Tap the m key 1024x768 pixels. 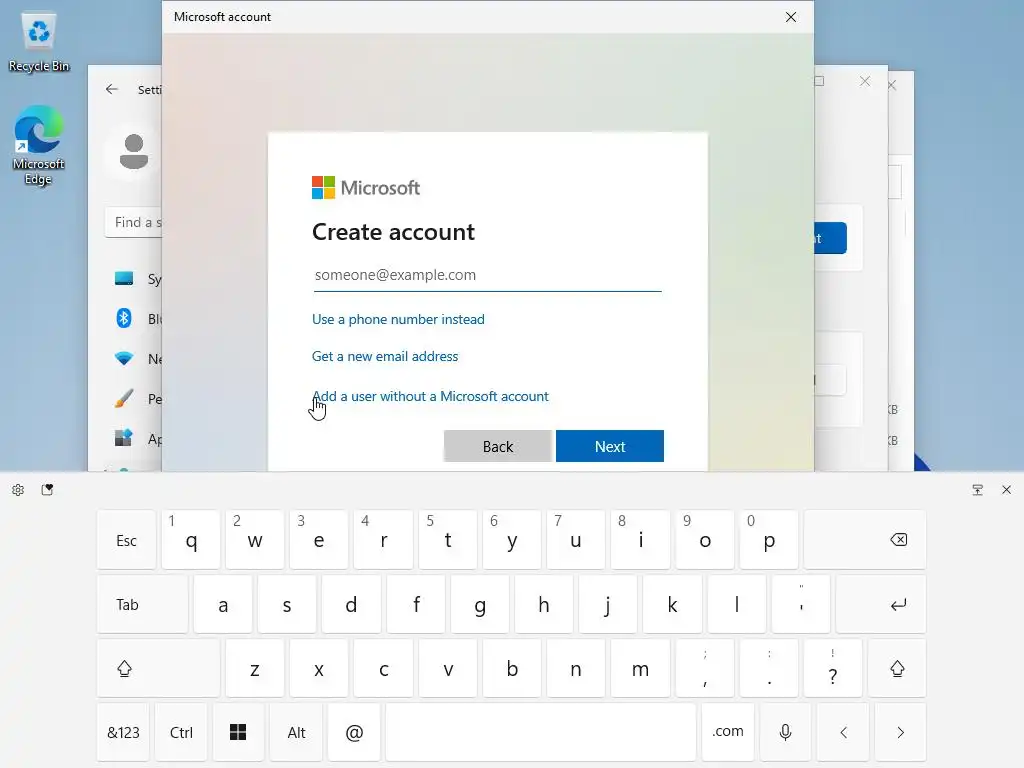(640, 668)
